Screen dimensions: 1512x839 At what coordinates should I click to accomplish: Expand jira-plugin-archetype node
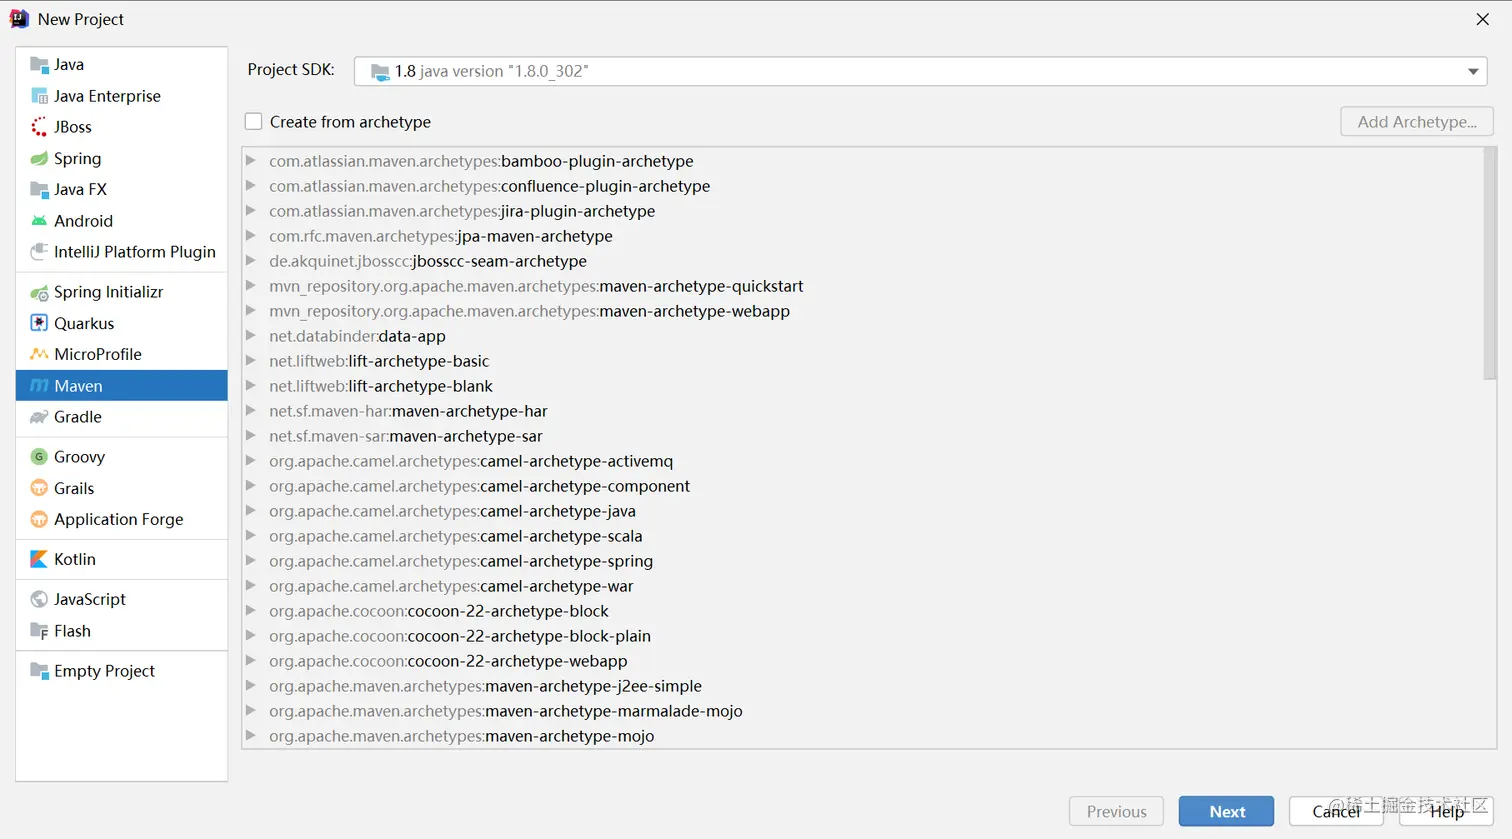[251, 210]
